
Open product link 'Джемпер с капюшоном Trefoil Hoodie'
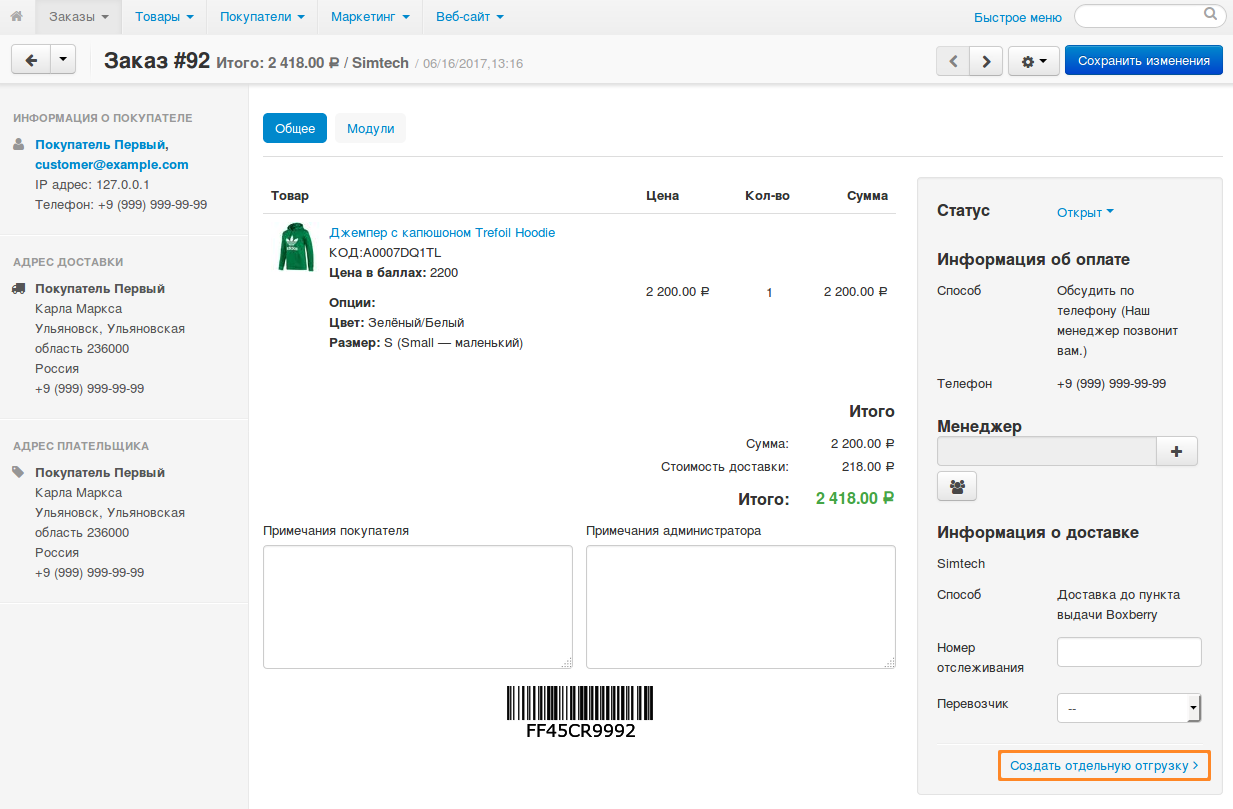(x=442, y=232)
